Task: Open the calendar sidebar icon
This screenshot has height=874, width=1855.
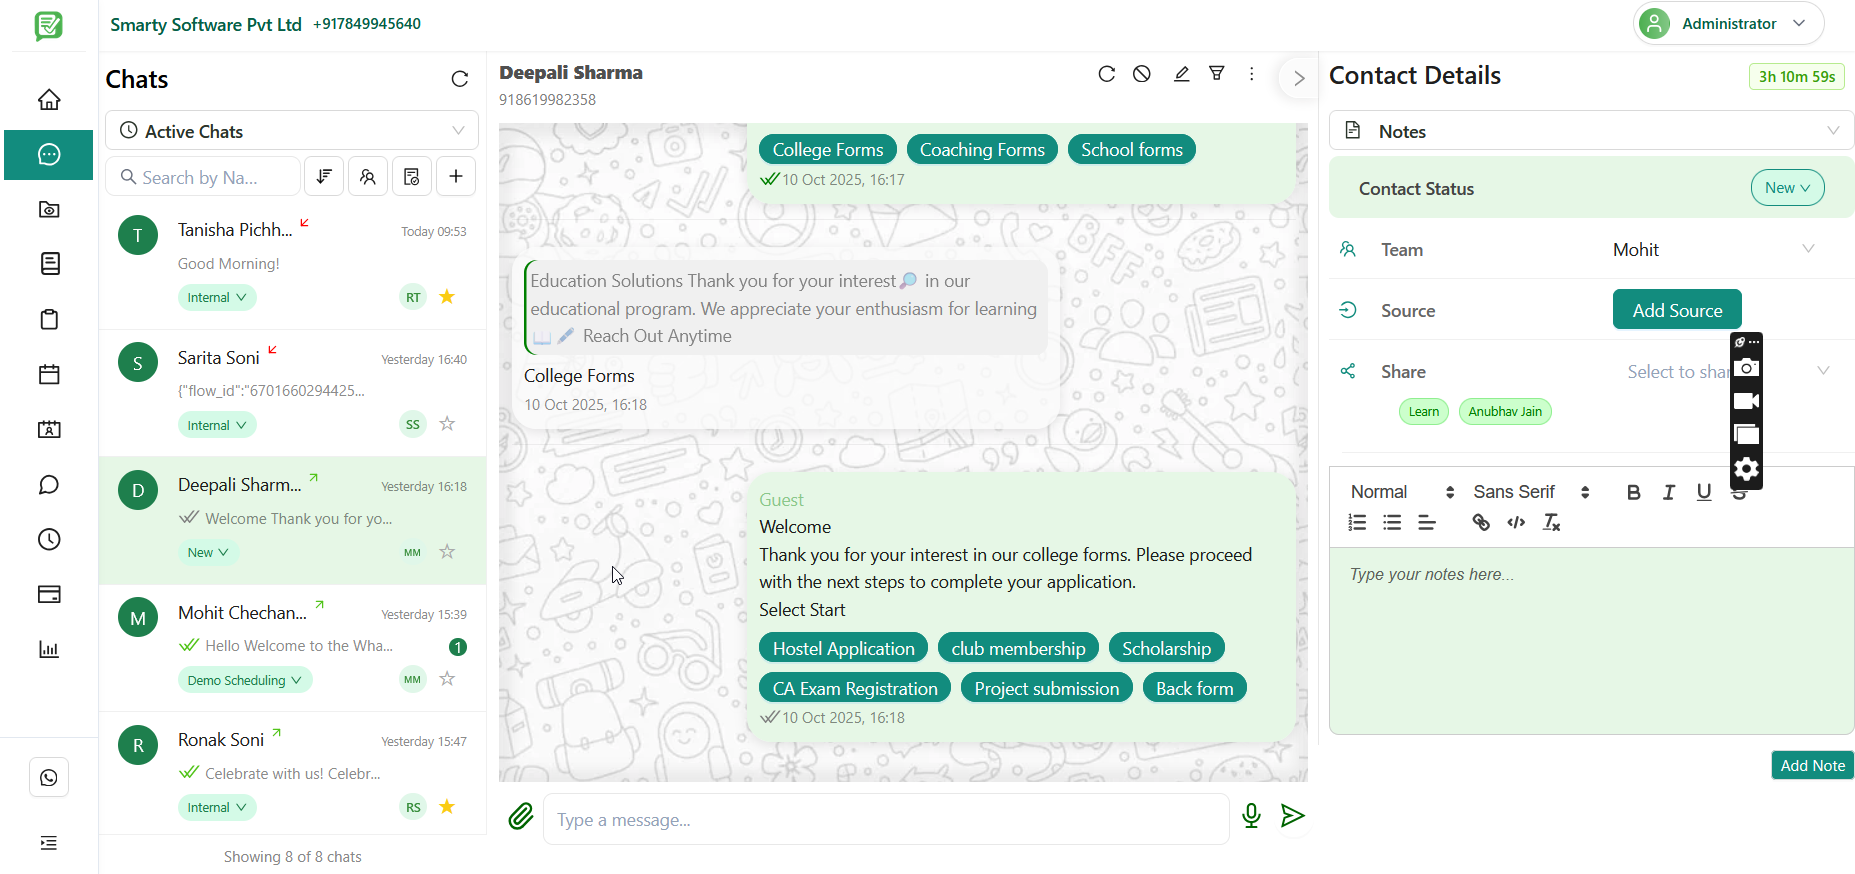Action: (x=49, y=374)
